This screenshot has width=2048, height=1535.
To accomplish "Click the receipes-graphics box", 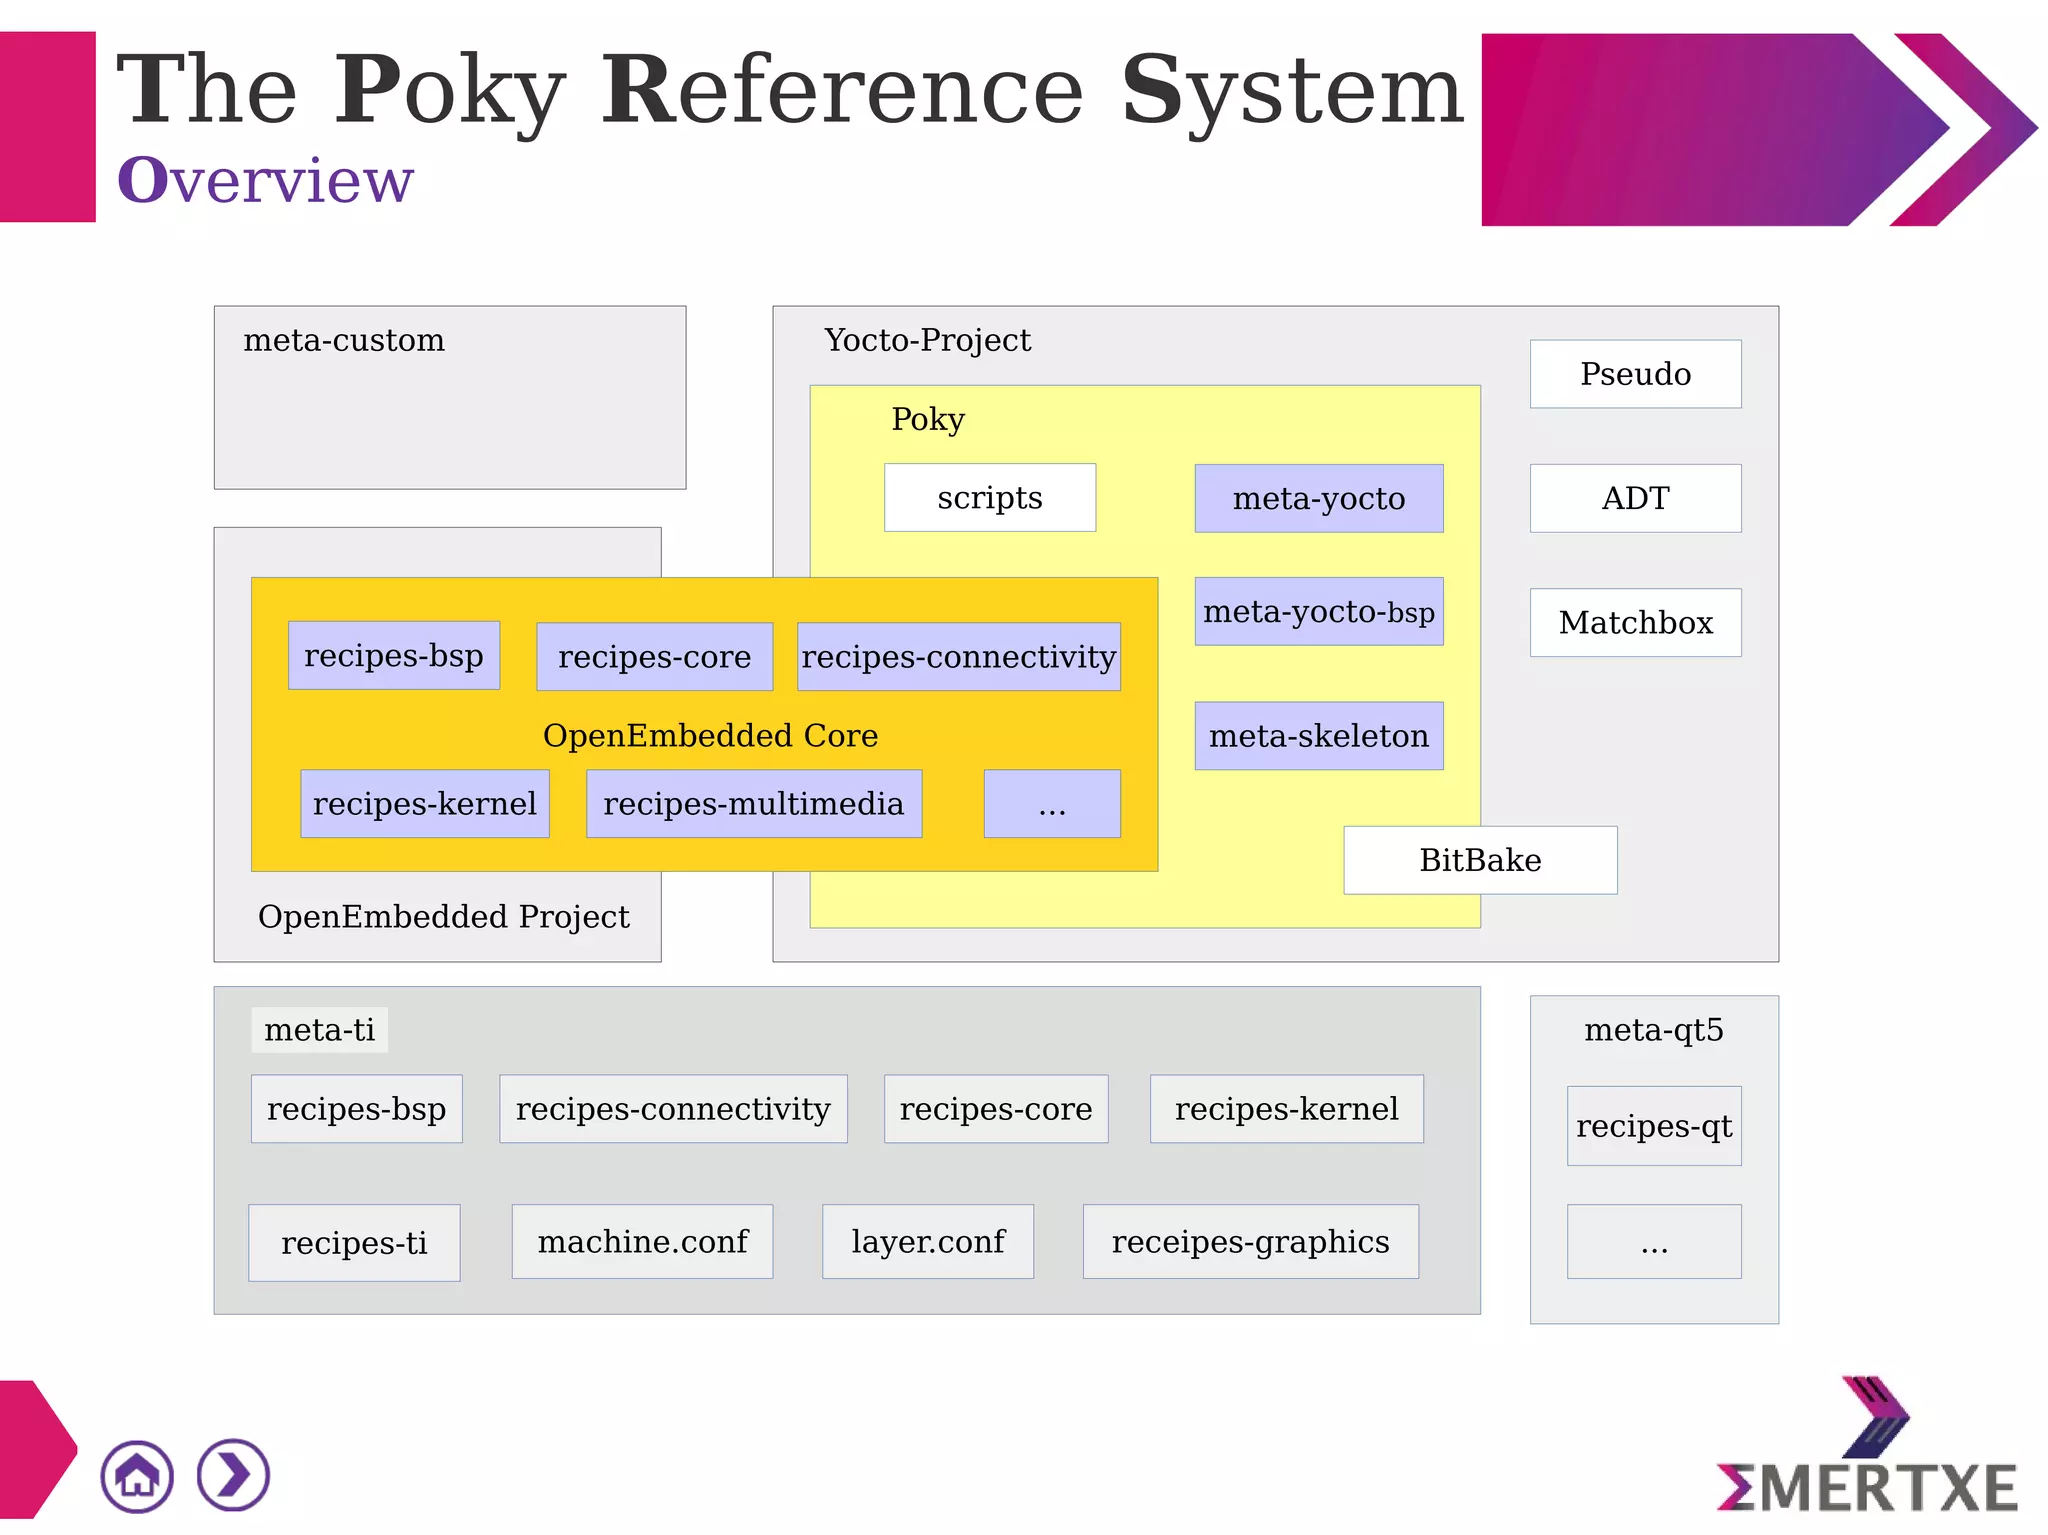I will [x=1250, y=1241].
